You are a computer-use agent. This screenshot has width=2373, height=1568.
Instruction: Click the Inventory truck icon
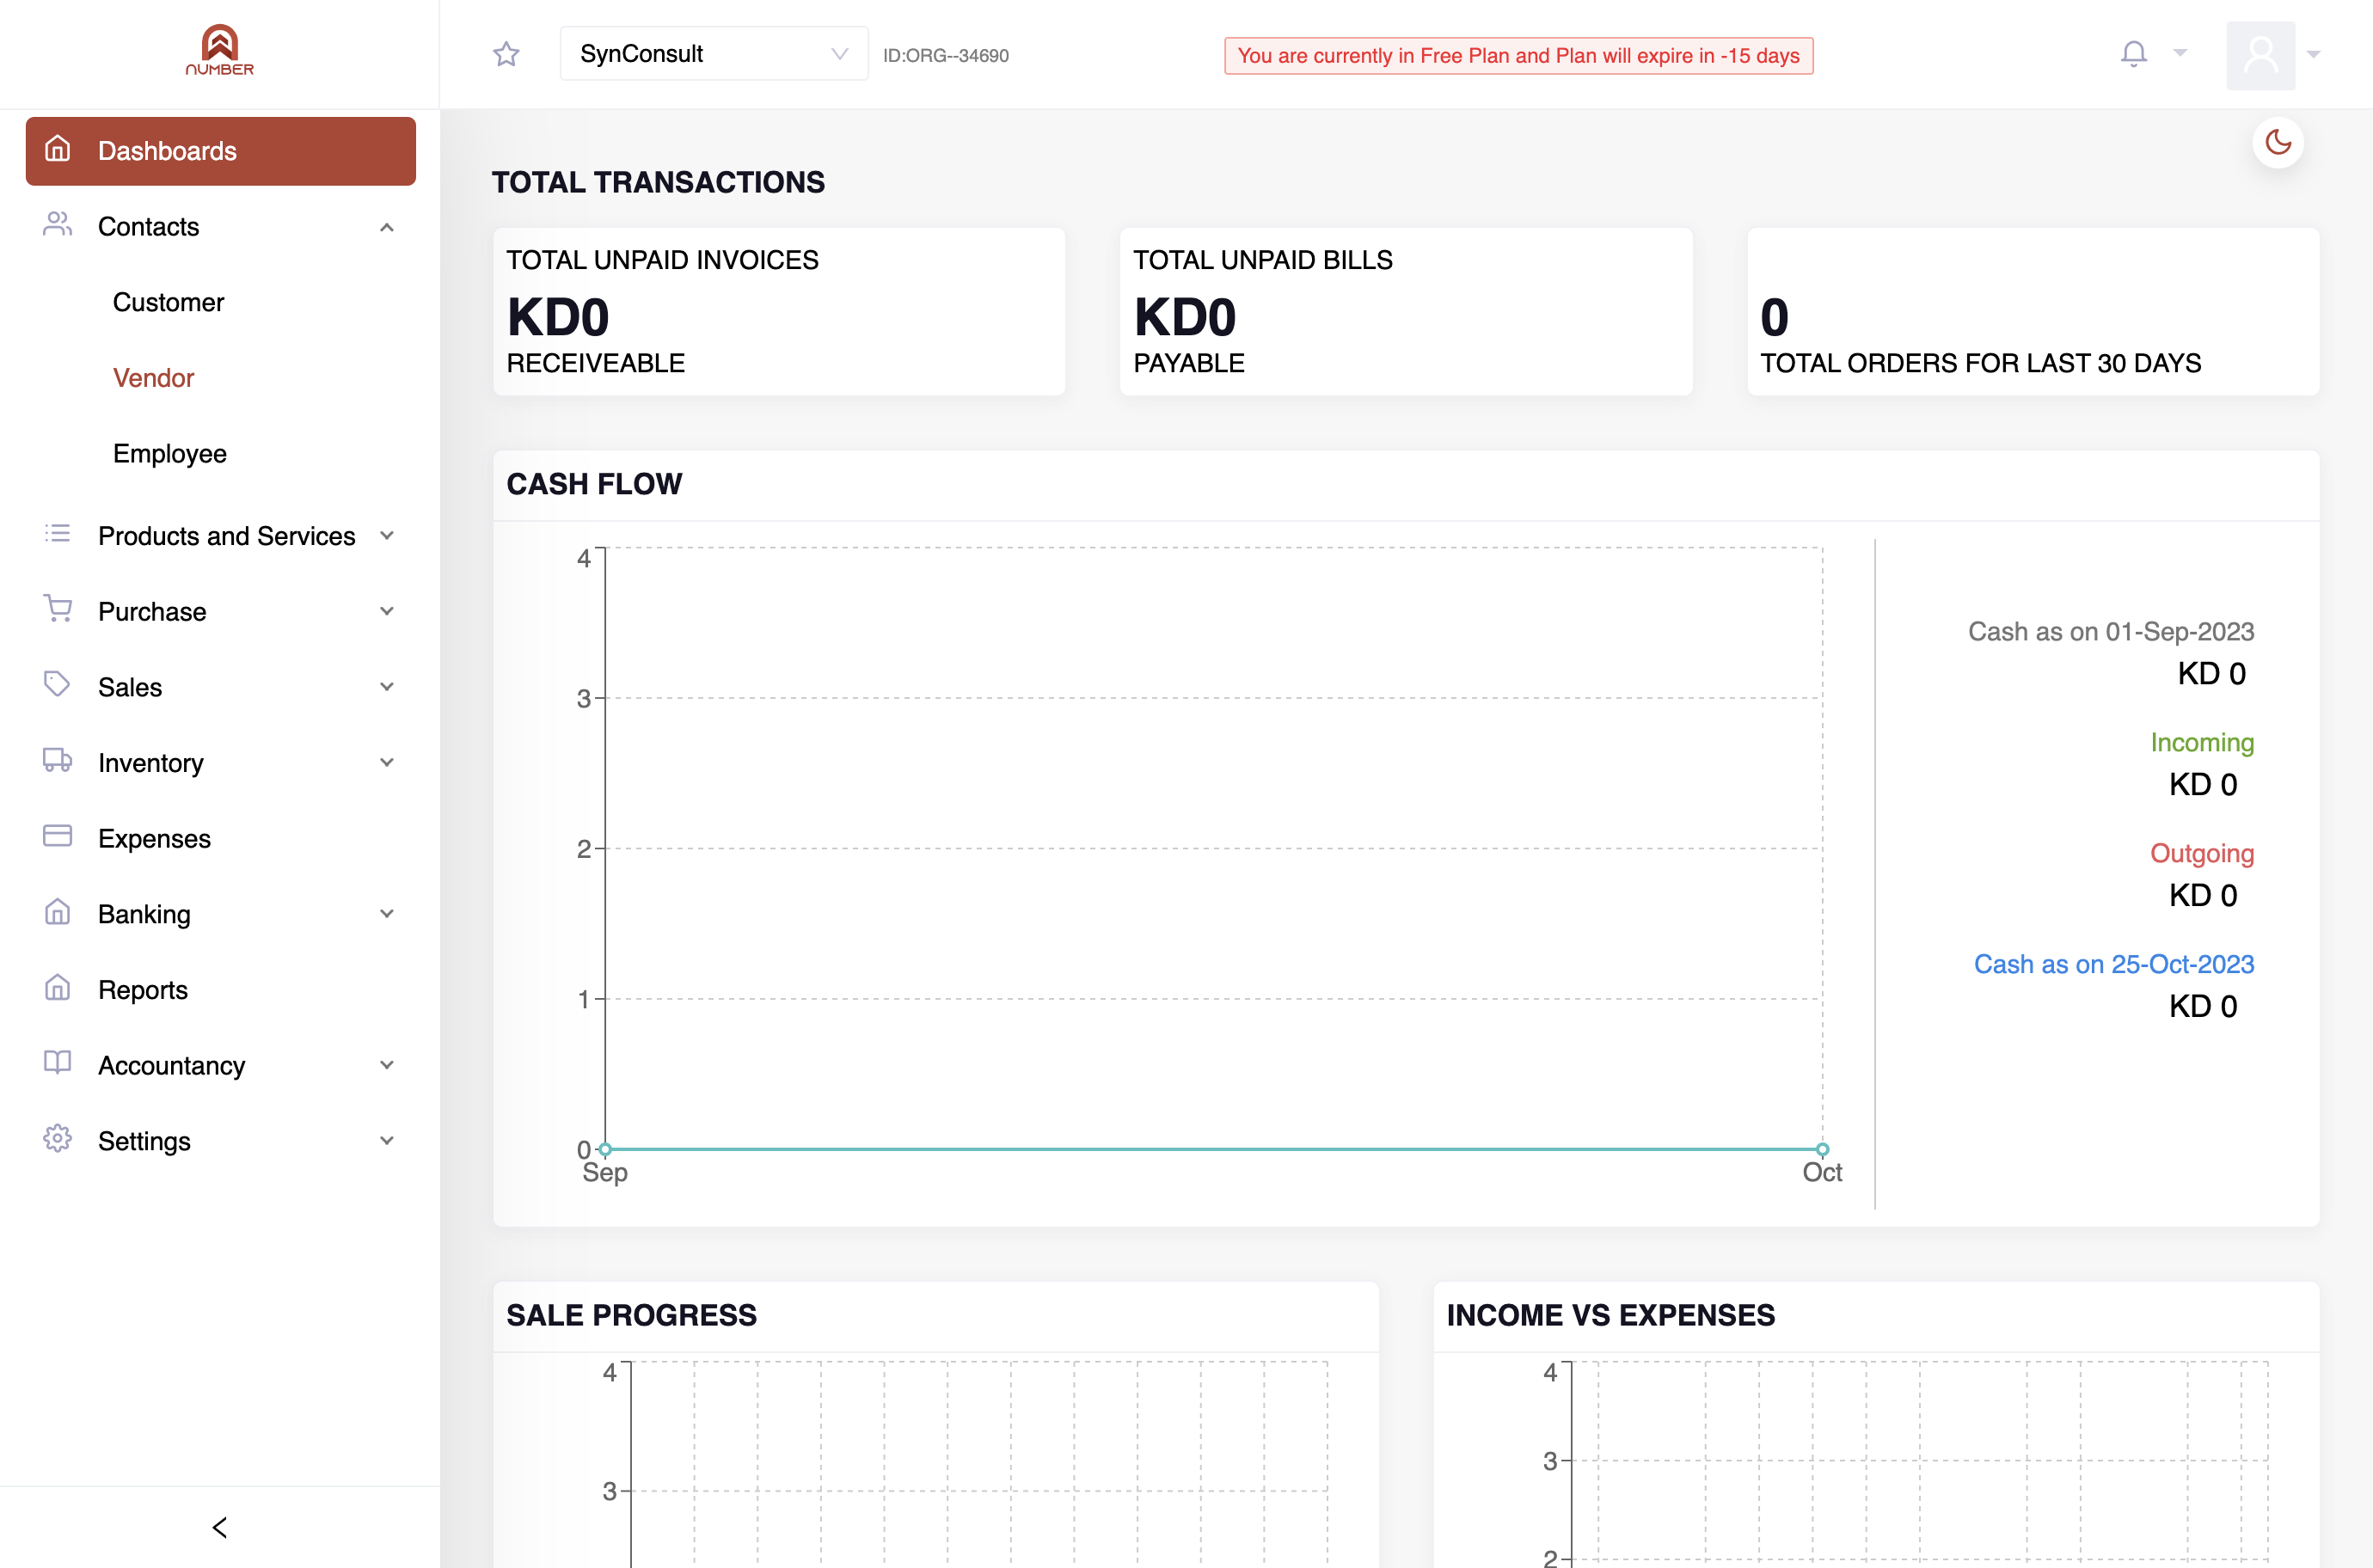tap(58, 761)
